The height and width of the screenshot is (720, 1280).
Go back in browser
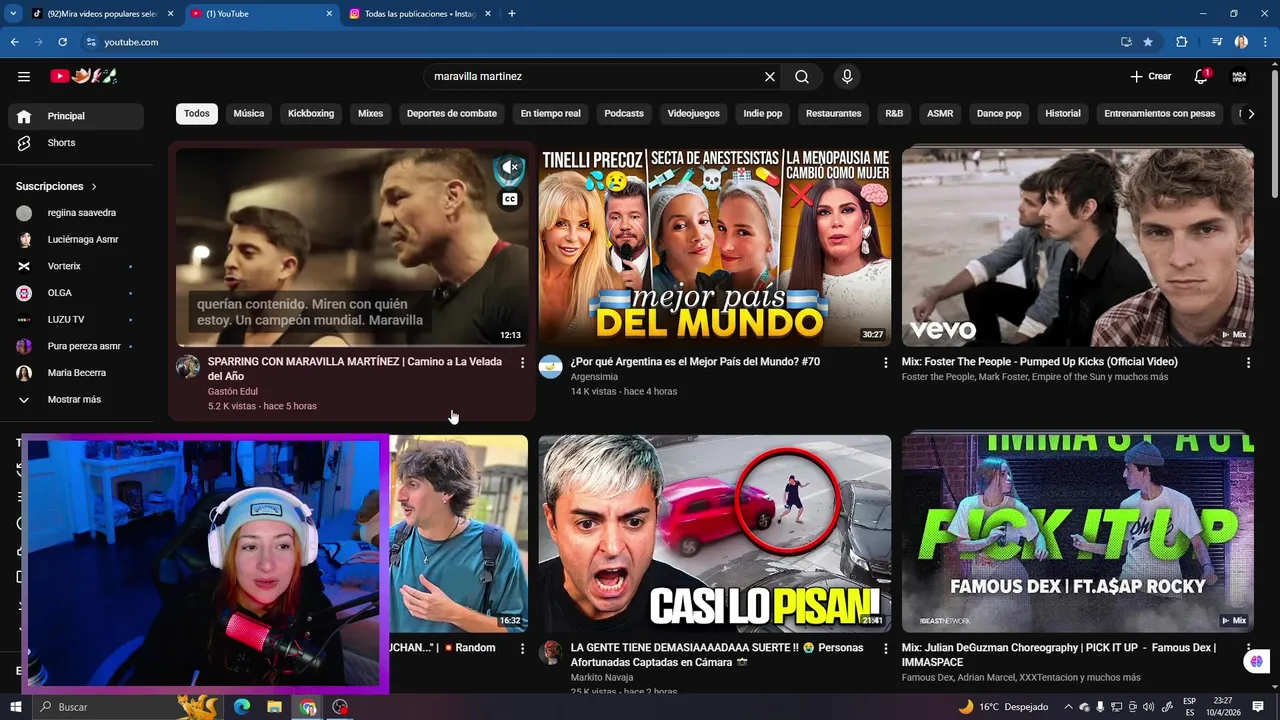[x=14, y=42]
